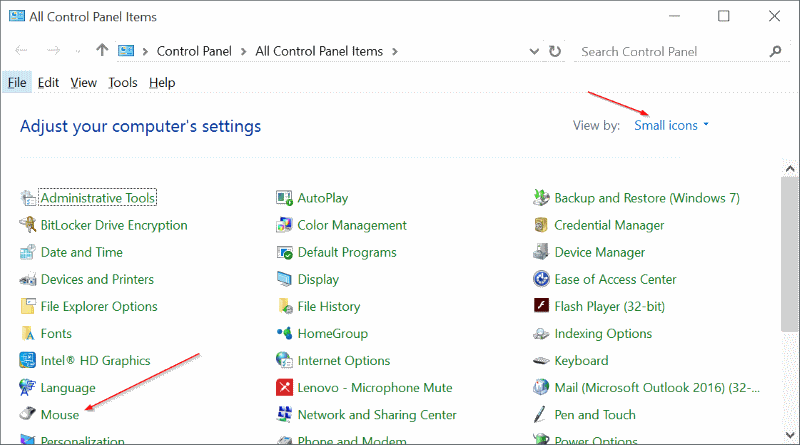Click the AutoPlay icon
Viewport: 800px width, 445px height.
point(284,198)
